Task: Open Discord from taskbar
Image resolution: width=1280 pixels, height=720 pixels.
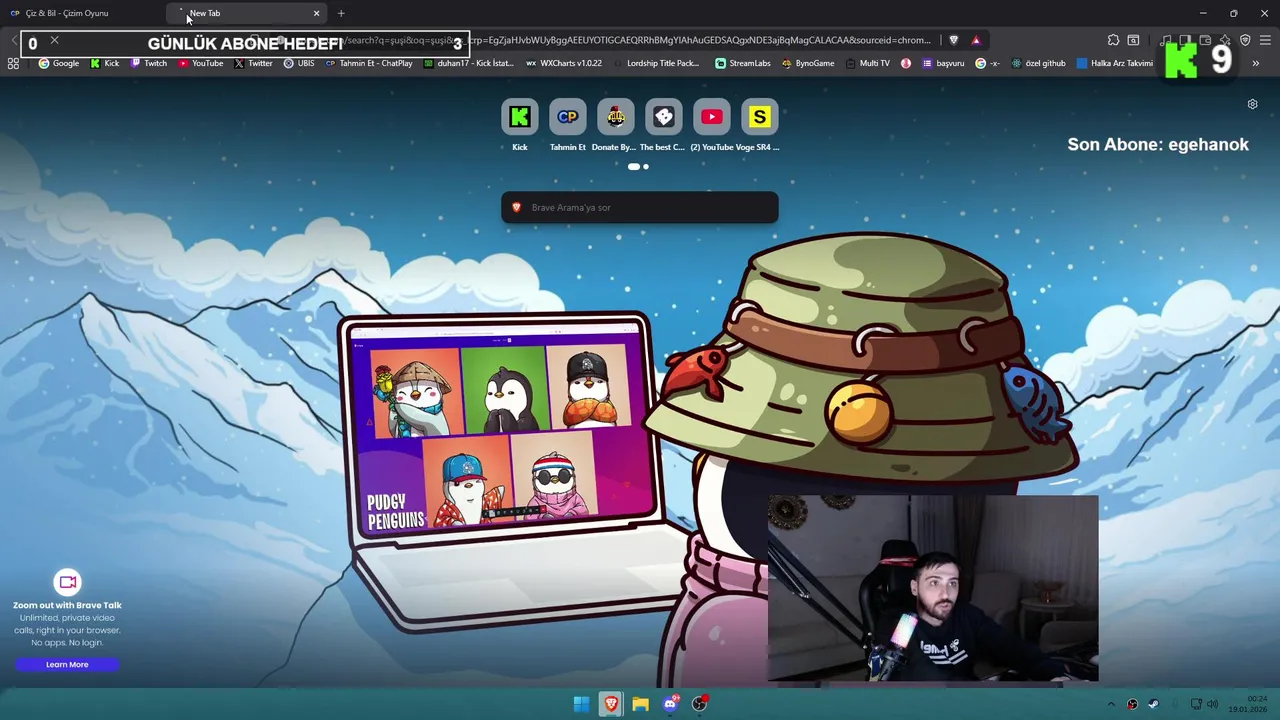Action: pos(670,704)
